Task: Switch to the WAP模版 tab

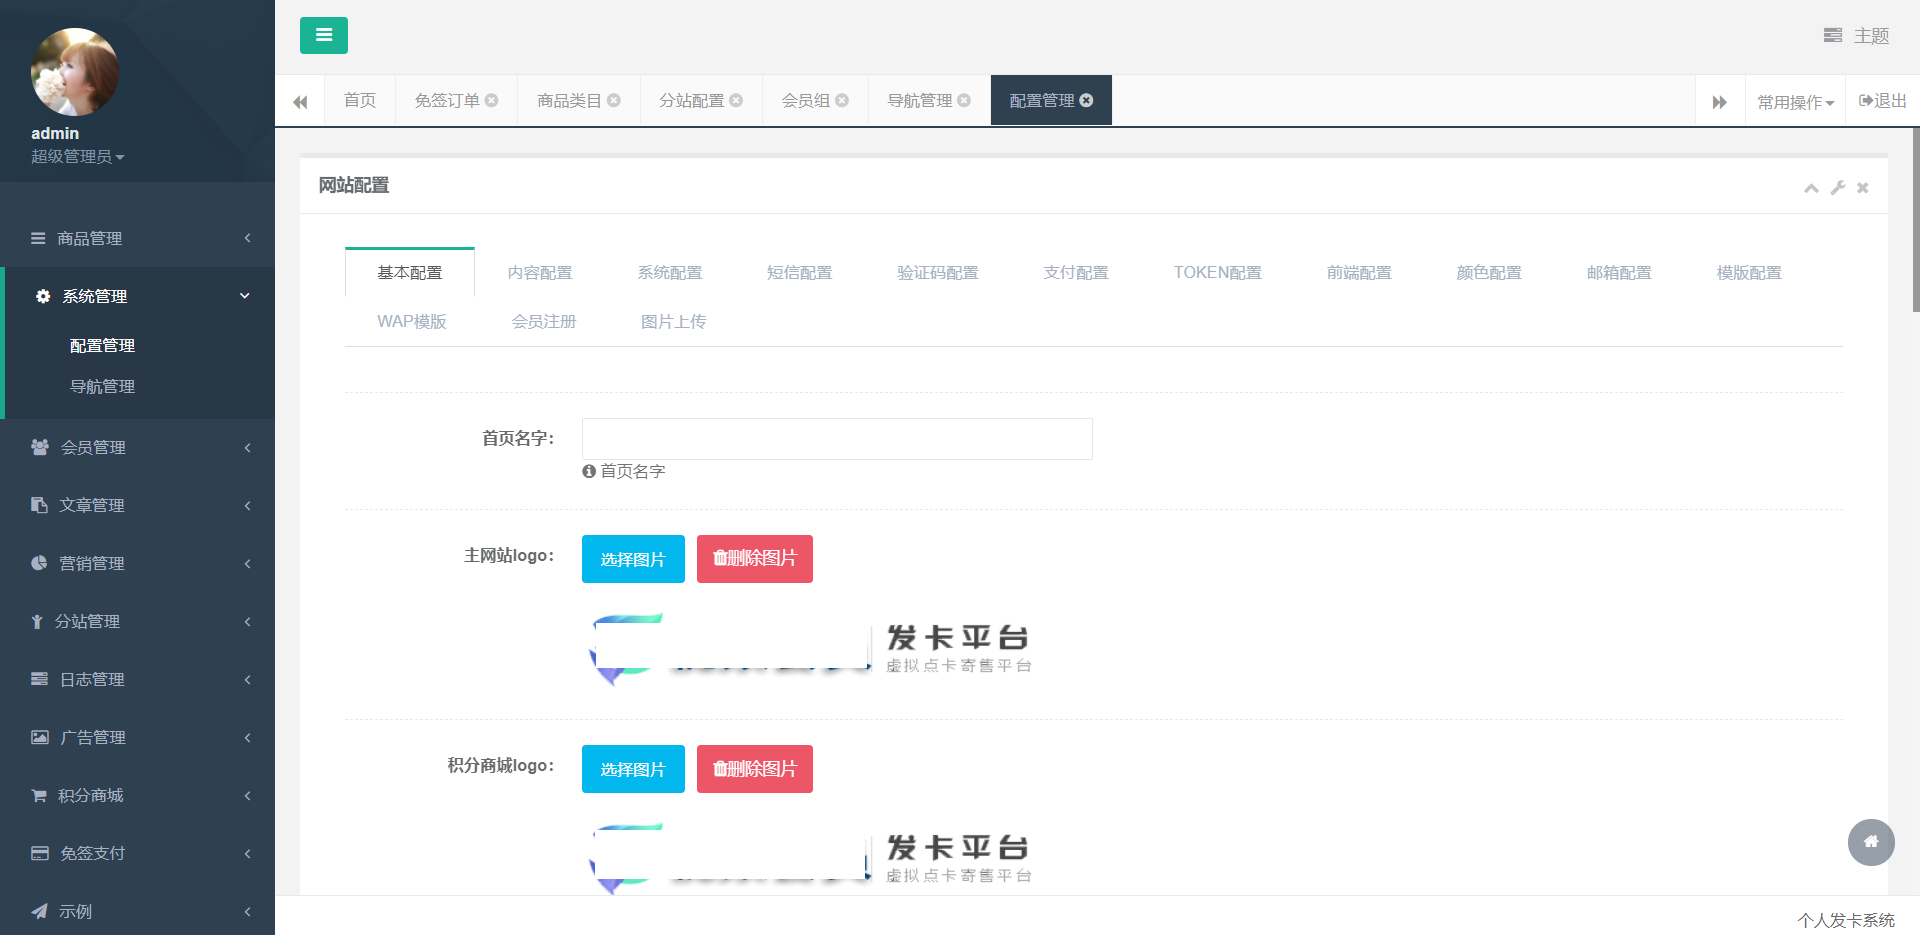Action: (x=411, y=321)
